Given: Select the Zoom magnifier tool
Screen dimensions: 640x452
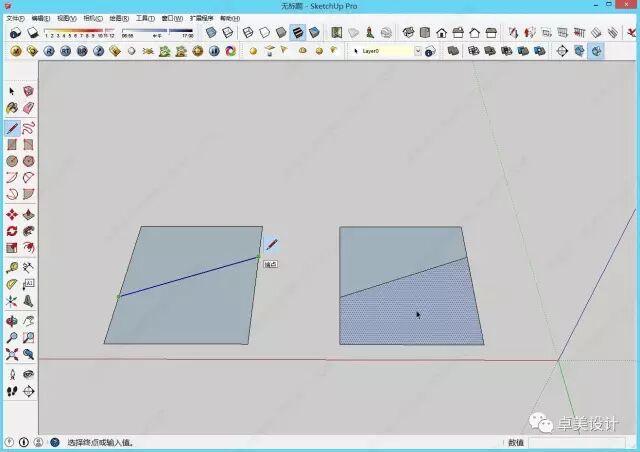Looking at the screenshot, I should (x=12, y=338).
